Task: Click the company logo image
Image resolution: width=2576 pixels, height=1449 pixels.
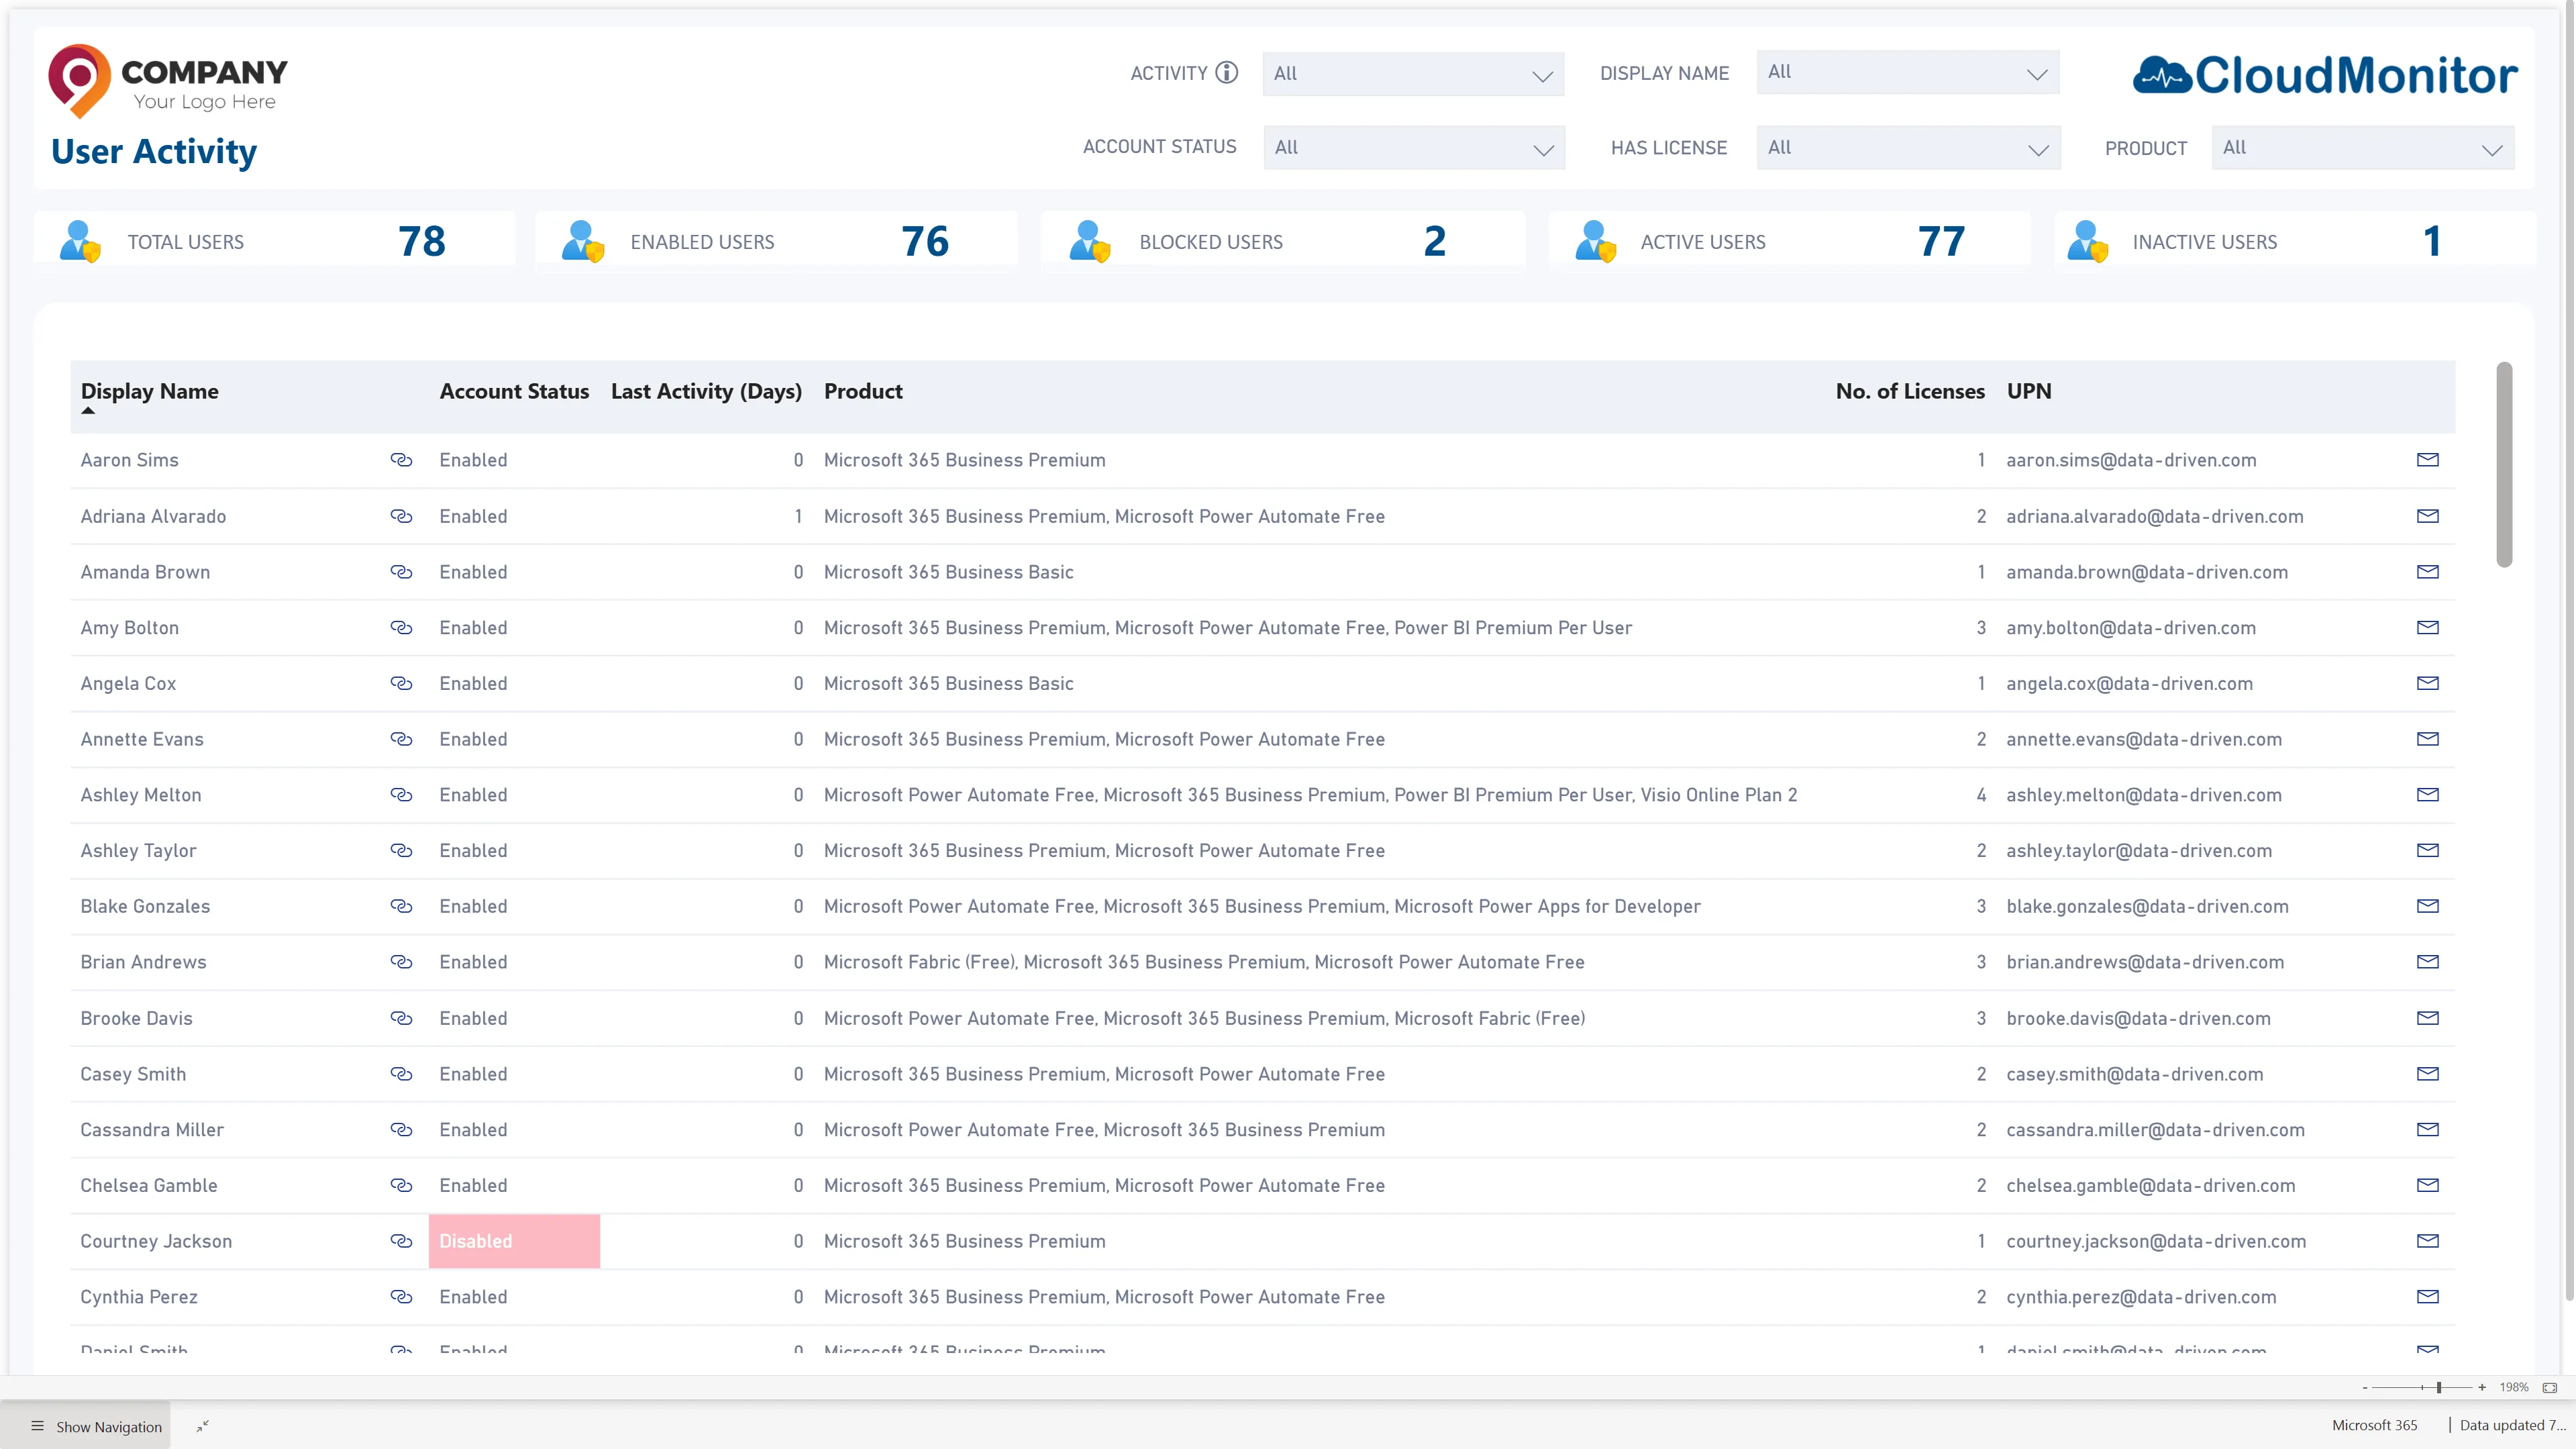Action: coord(168,81)
